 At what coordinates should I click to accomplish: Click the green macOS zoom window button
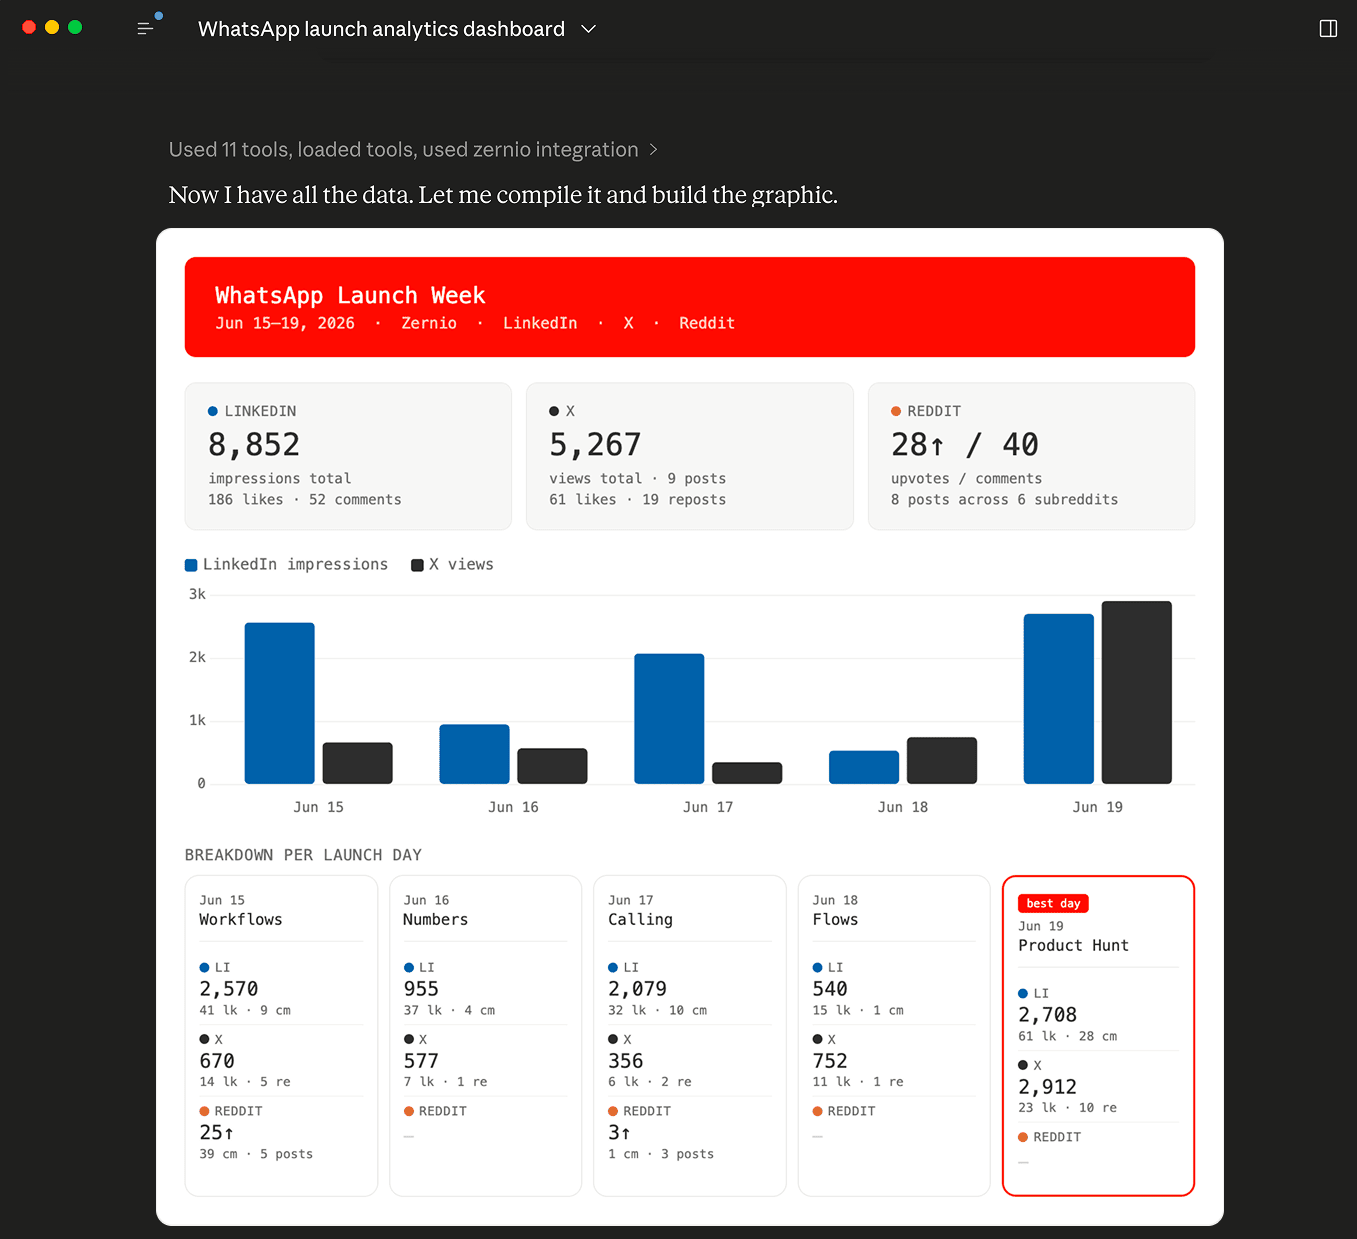pos(75,27)
